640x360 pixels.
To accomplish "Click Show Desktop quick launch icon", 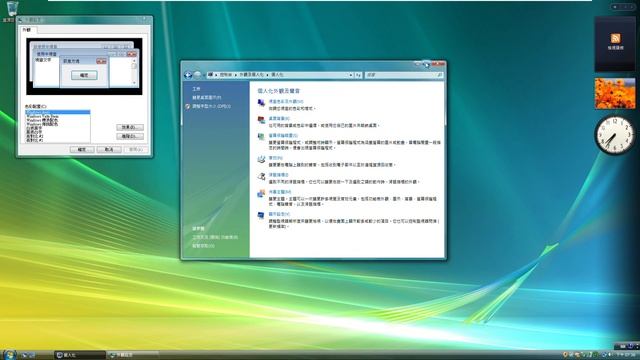I will click(24, 355).
